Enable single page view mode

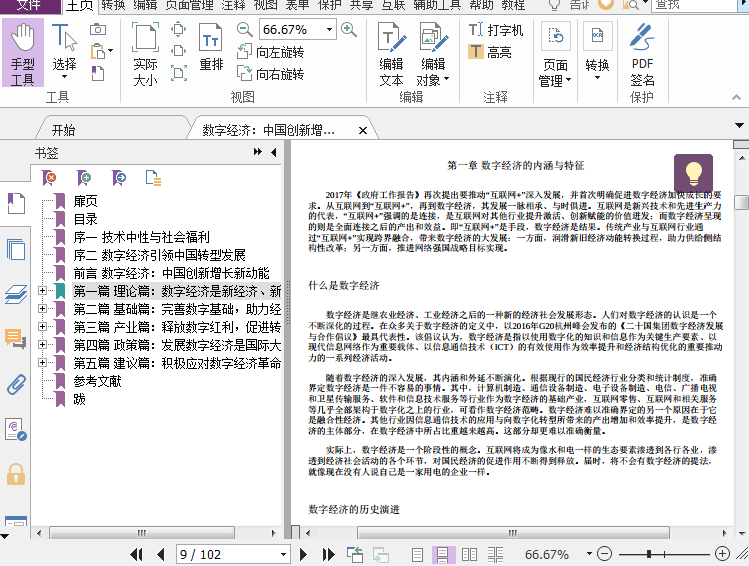(417, 555)
